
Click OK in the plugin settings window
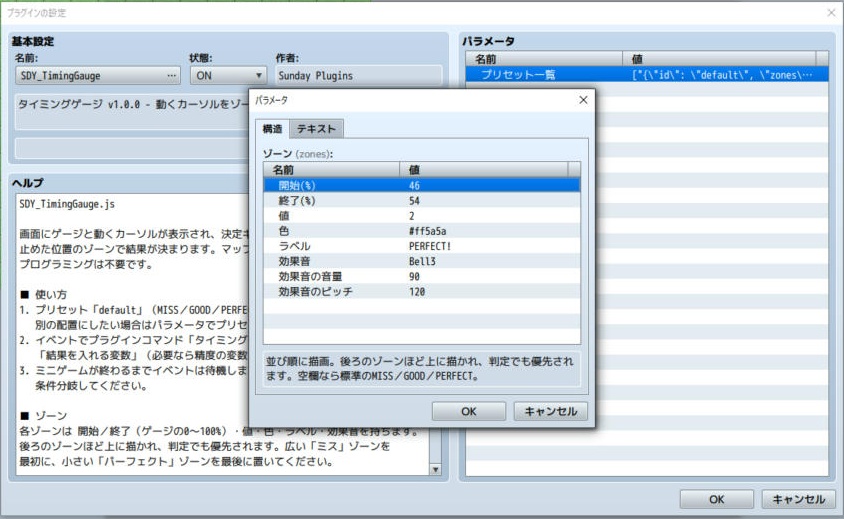(x=716, y=499)
